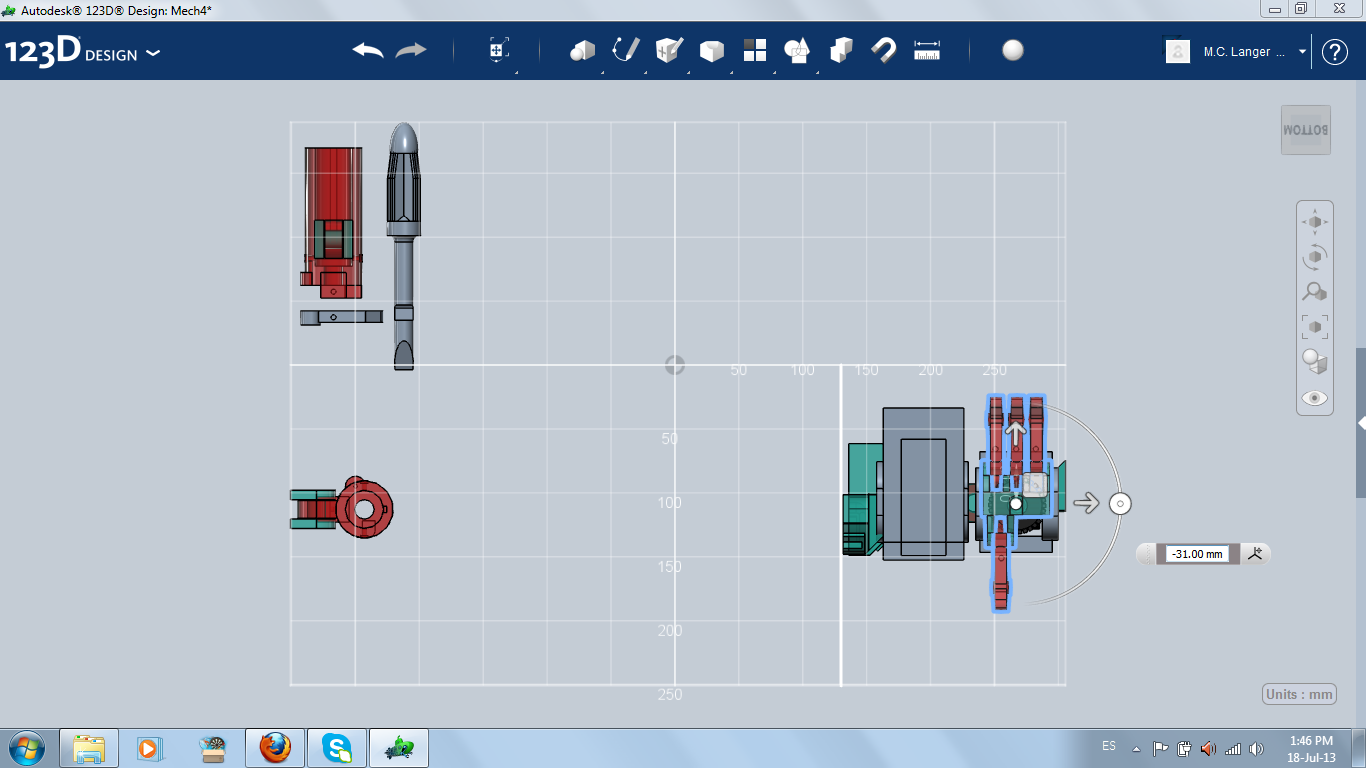Image resolution: width=1366 pixels, height=768 pixels.
Task: Click the Windows Start button
Action: (x=26, y=748)
